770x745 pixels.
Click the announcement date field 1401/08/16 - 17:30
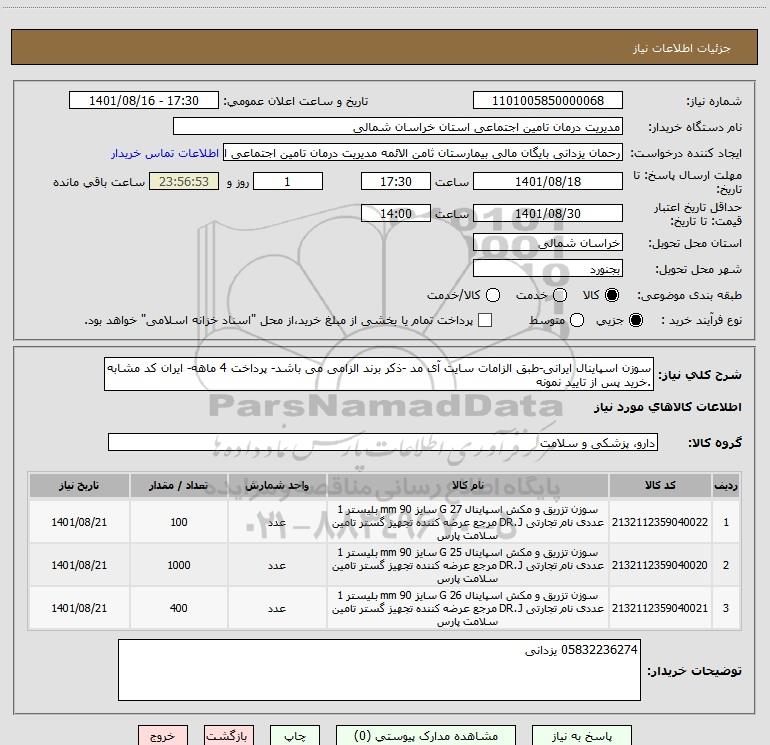tap(144, 100)
